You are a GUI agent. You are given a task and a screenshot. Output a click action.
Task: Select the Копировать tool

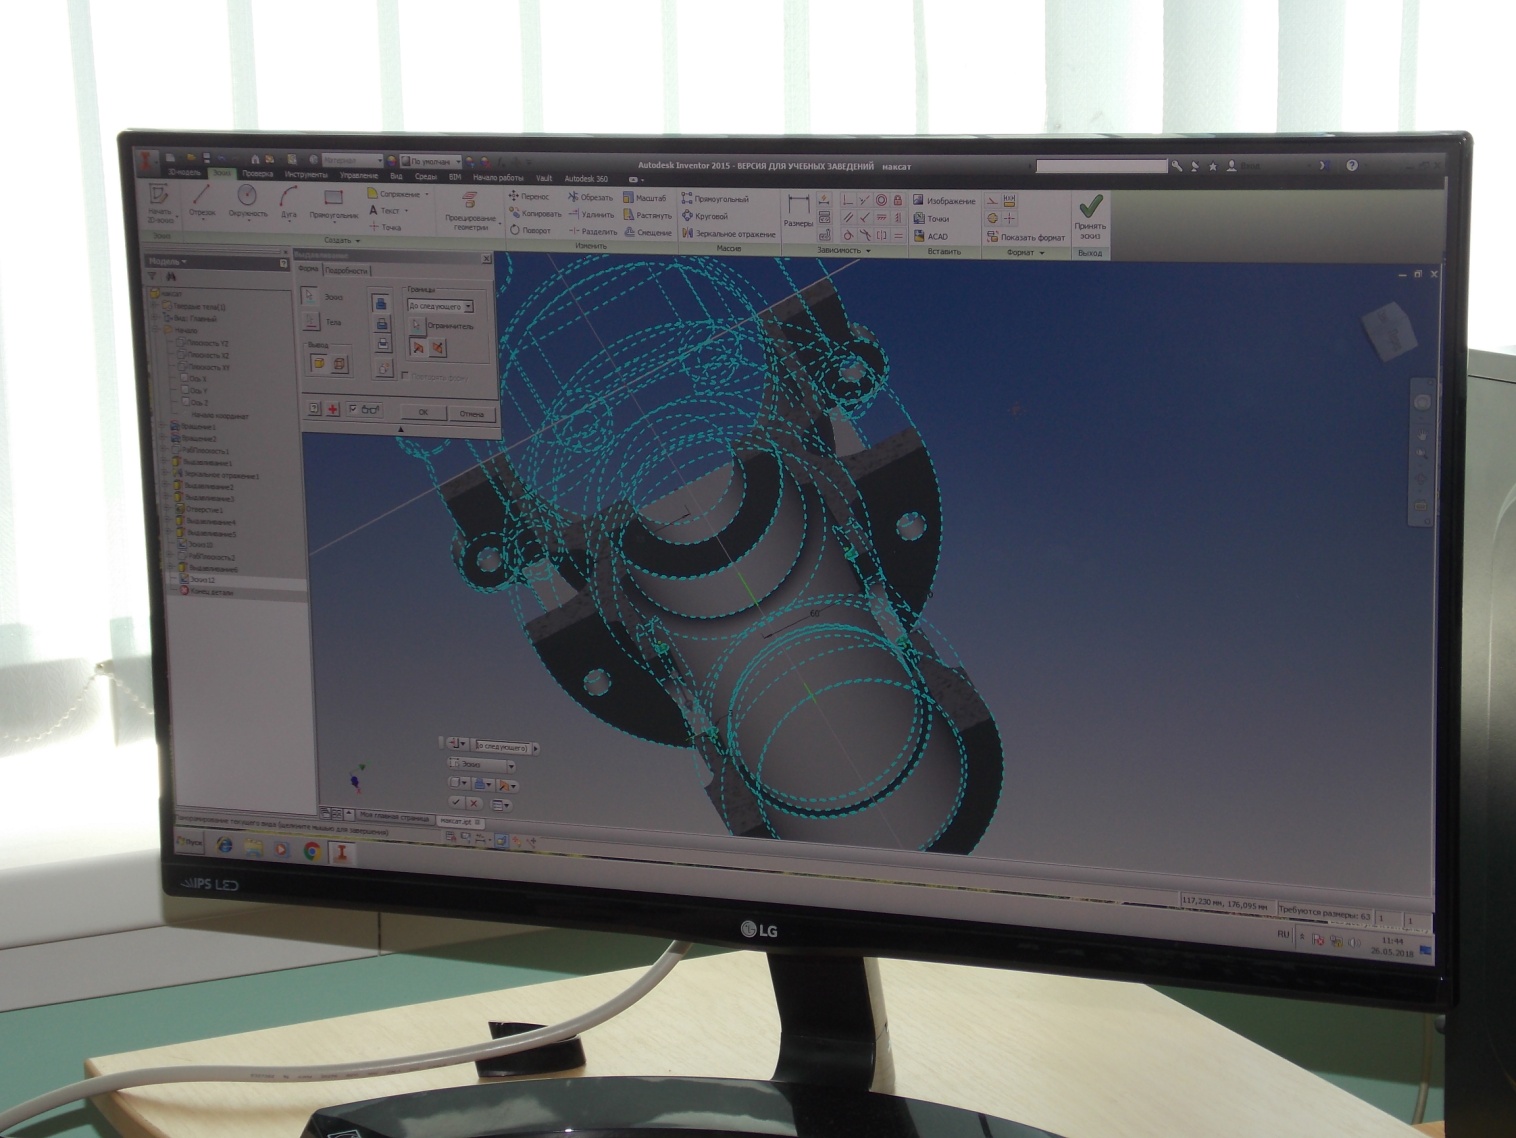coord(535,213)
